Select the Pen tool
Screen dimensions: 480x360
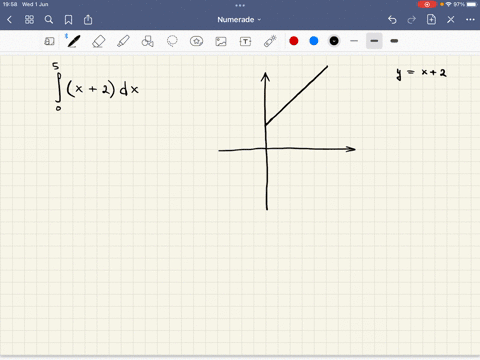click(x=73, y=41)
